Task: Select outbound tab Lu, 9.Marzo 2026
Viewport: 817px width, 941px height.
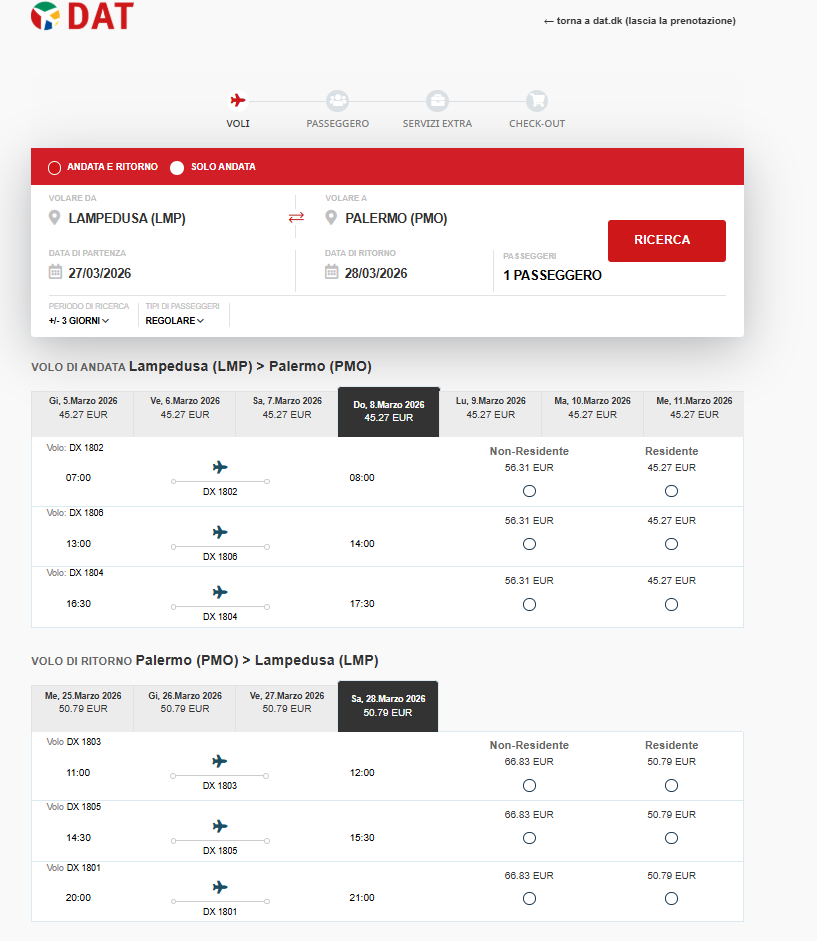Action: (490, 413)
